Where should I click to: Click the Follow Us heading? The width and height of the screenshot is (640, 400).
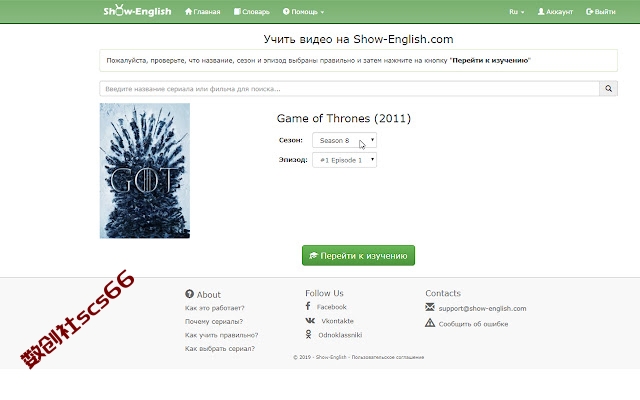click(324, 293)
